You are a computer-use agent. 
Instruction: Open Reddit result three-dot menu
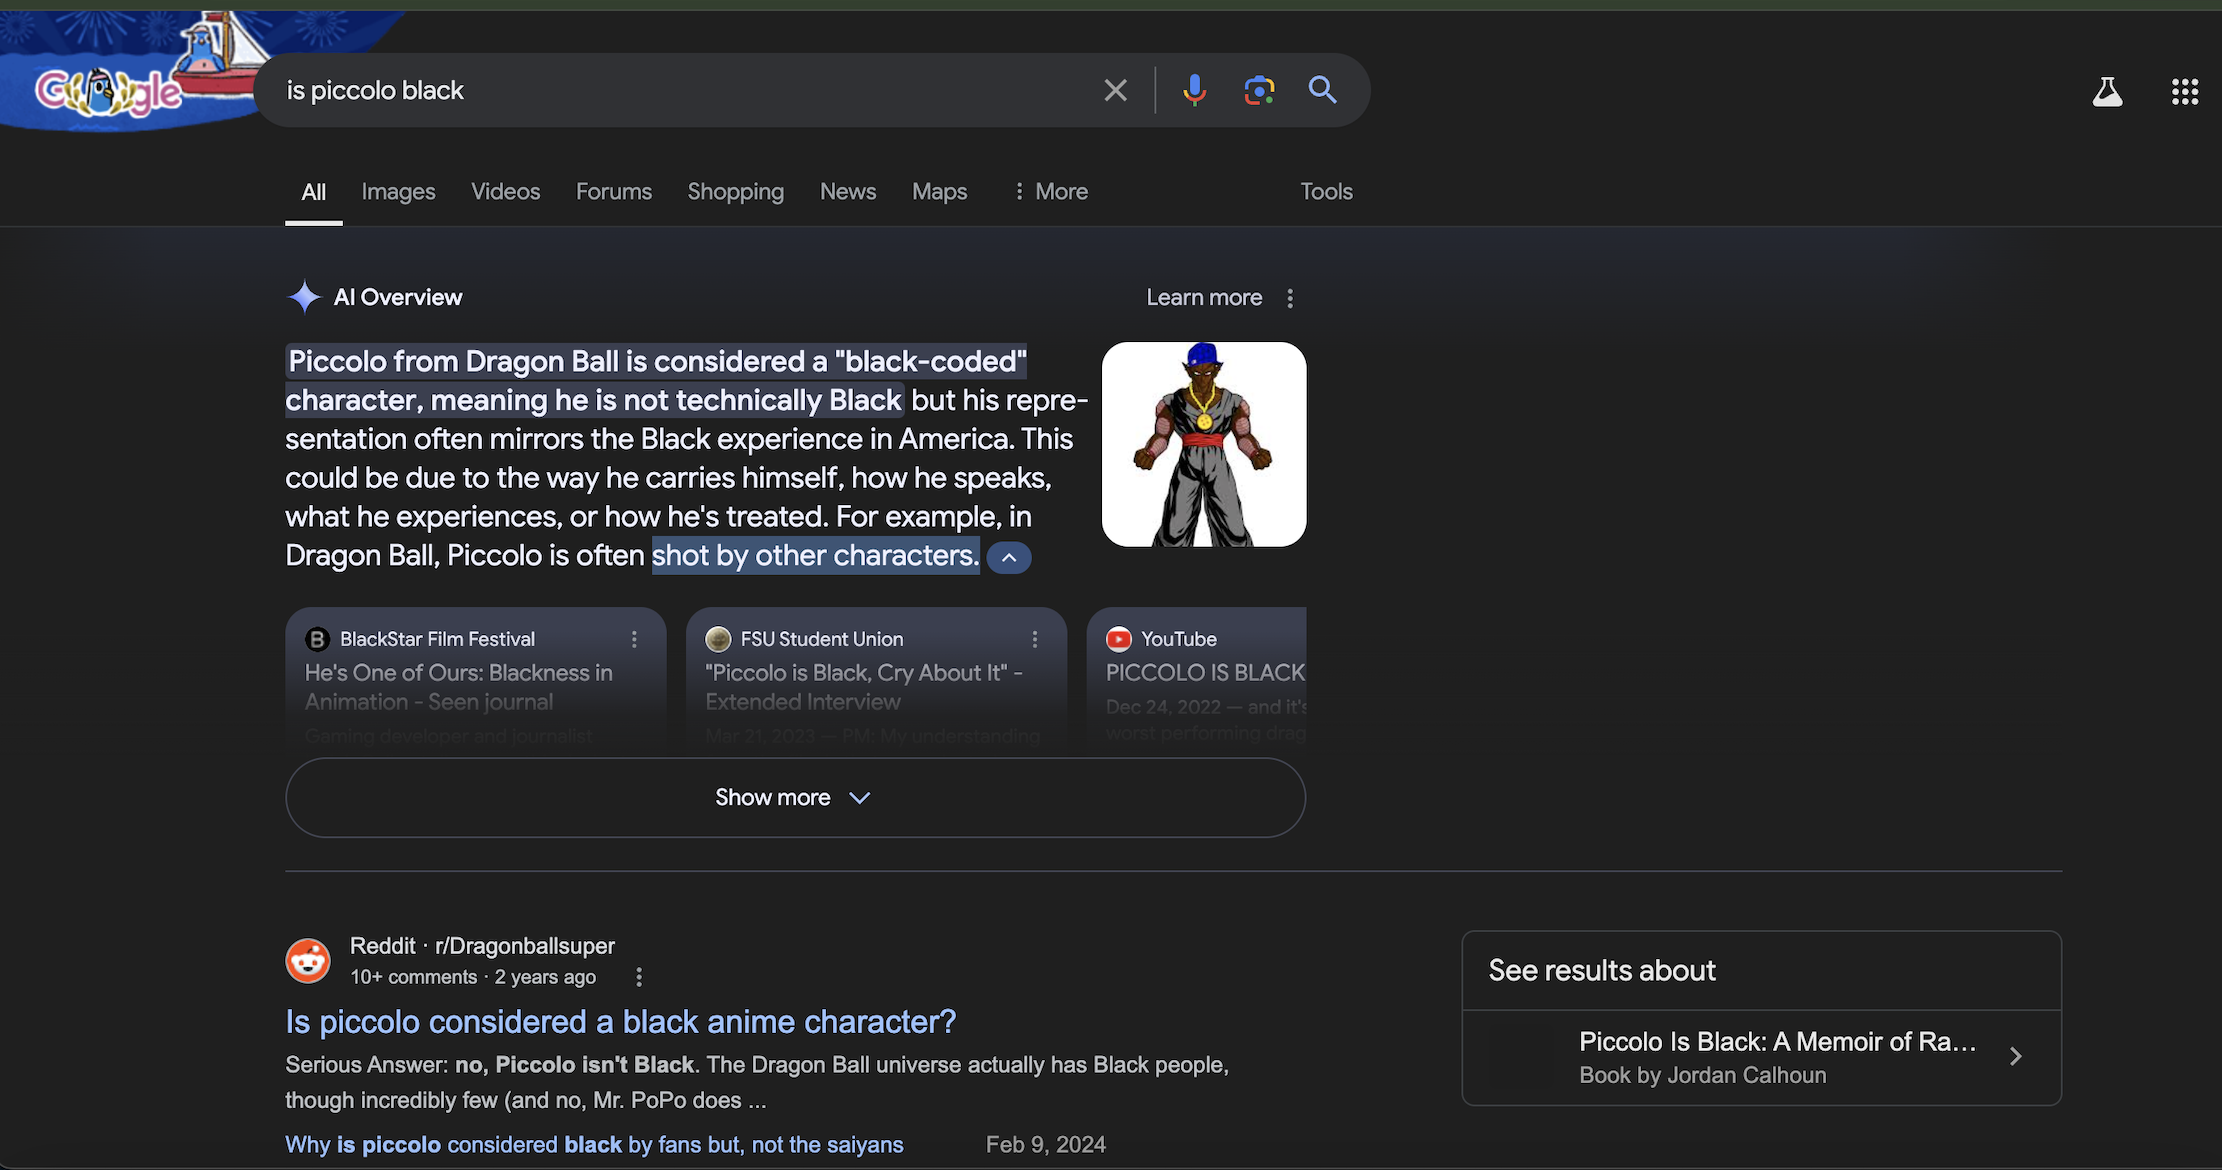tap(639, 977)
